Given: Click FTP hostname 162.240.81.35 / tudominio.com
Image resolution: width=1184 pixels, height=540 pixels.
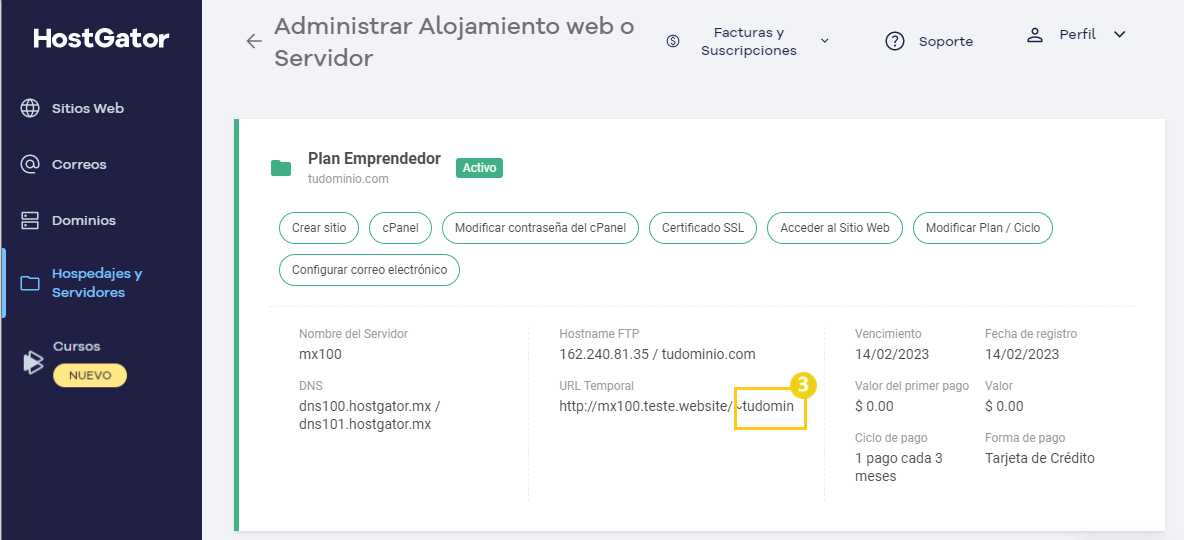Looking at the screenshot, I should click(657, 353).
